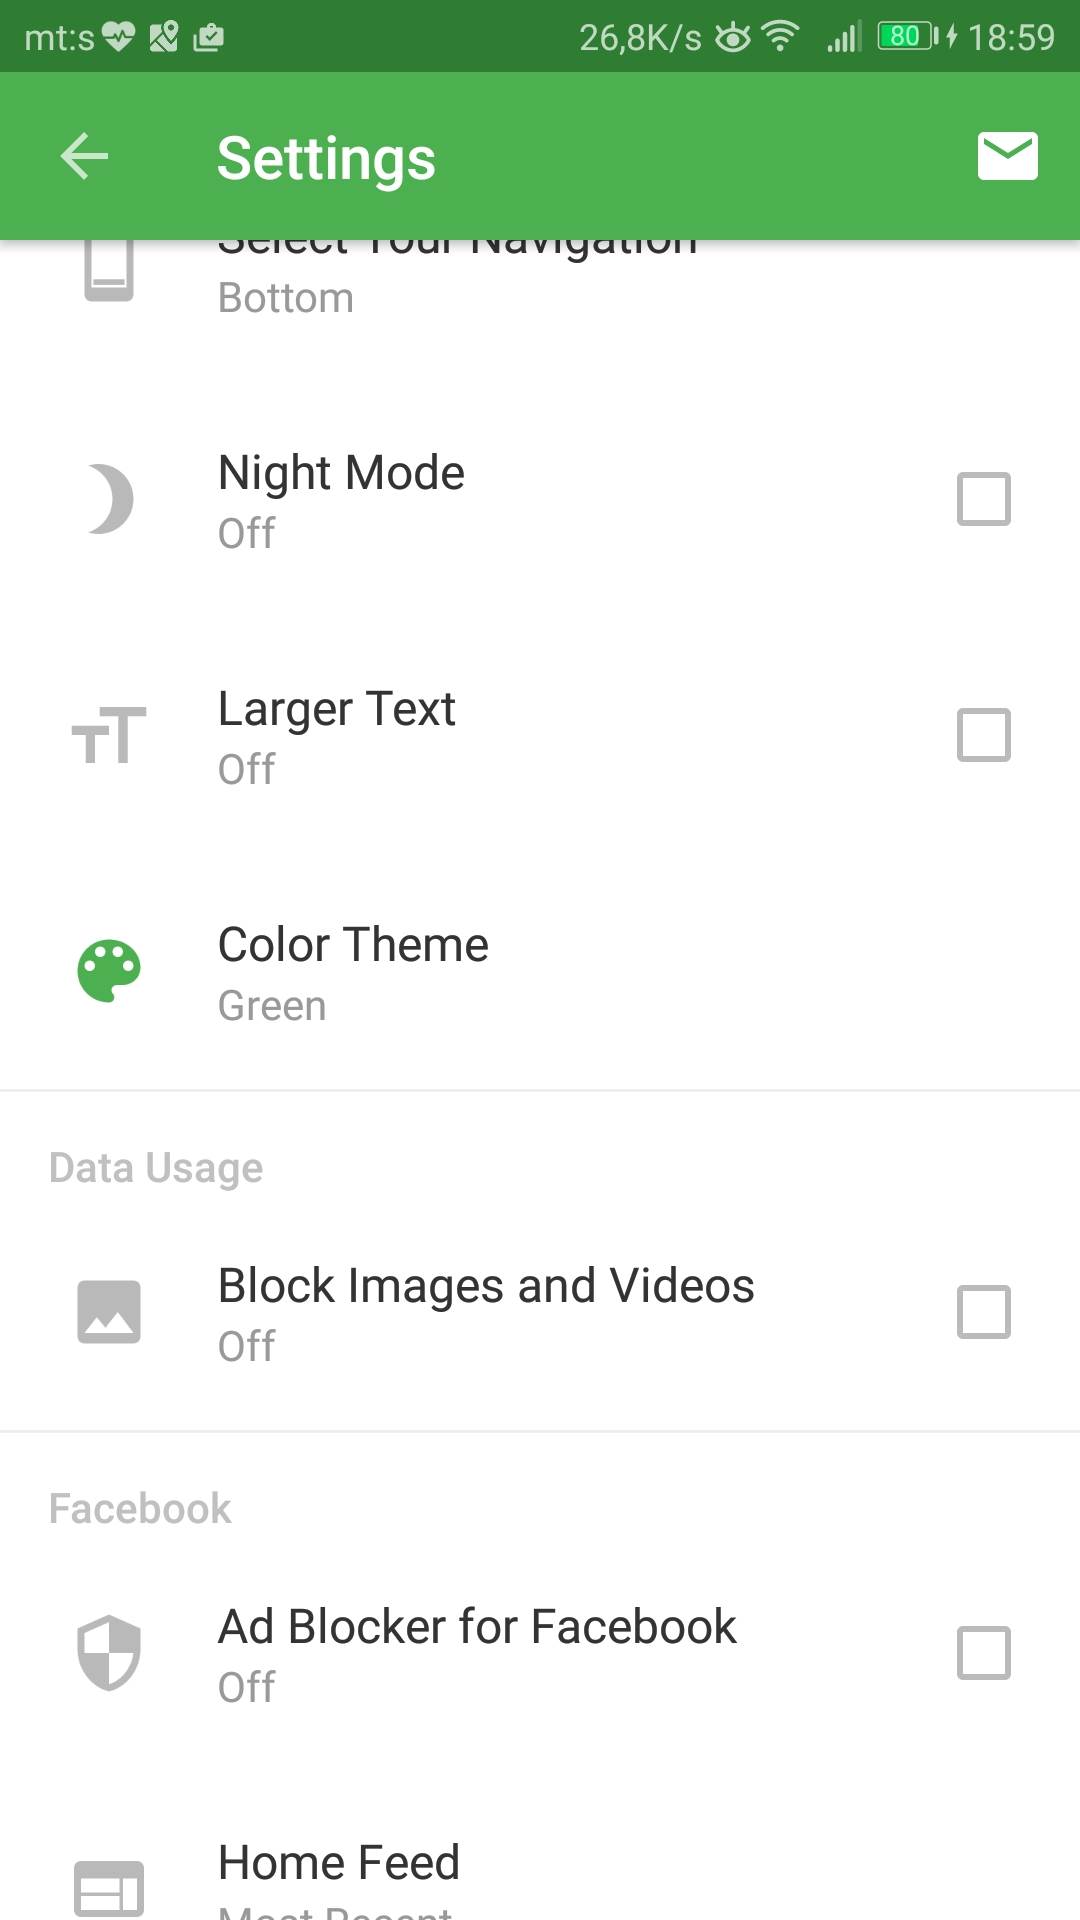Image resolution: width=1080 pixels, height=1920 pixels.
Task: Tap the crescent moon Night Mode icon
Action: [x=110, y=499]
